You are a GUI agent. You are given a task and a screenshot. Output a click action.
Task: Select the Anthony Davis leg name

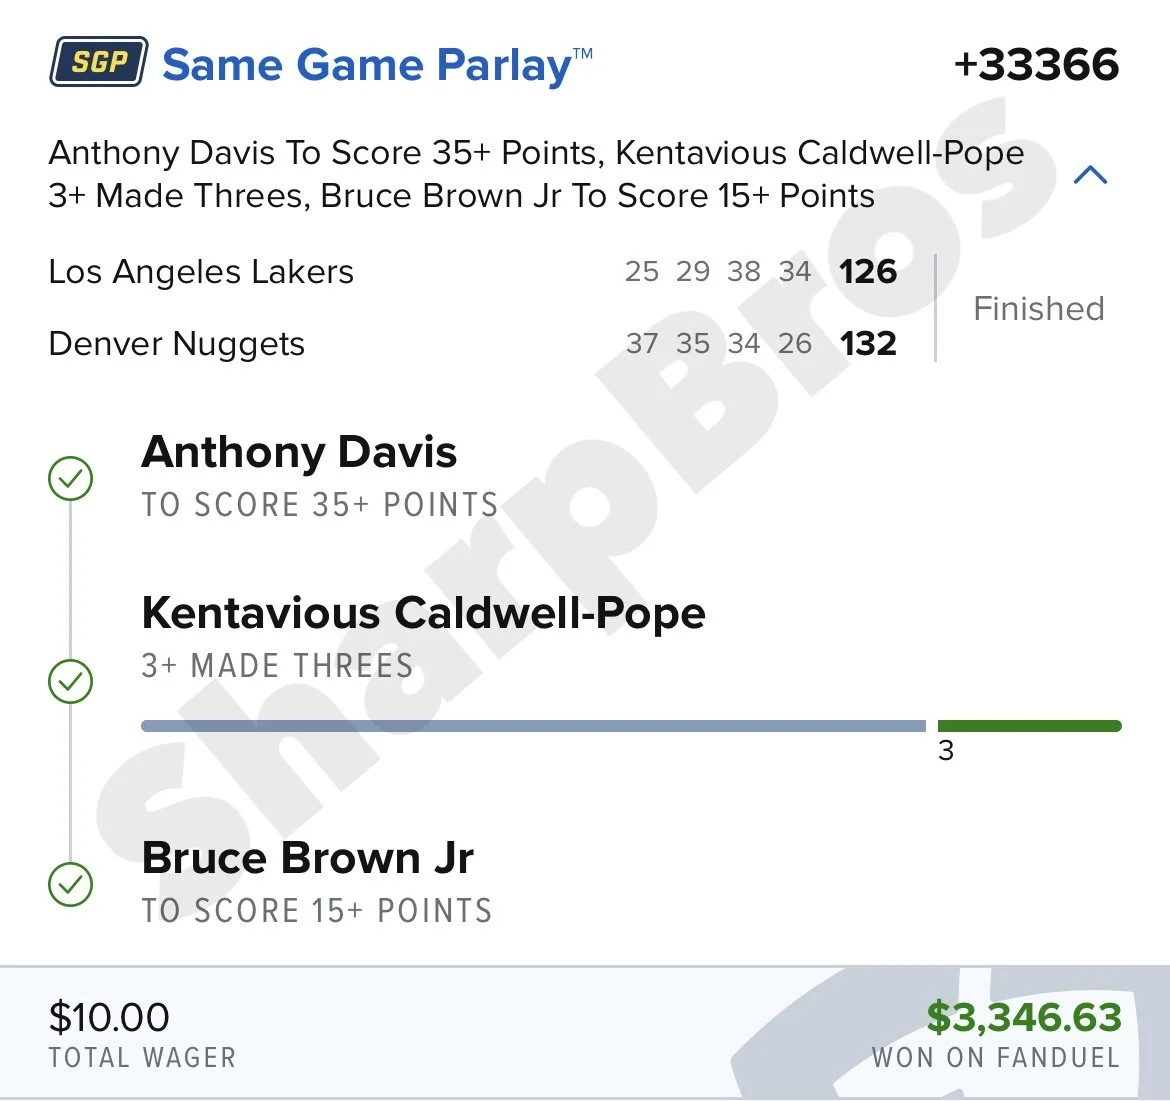click(298, 453)
